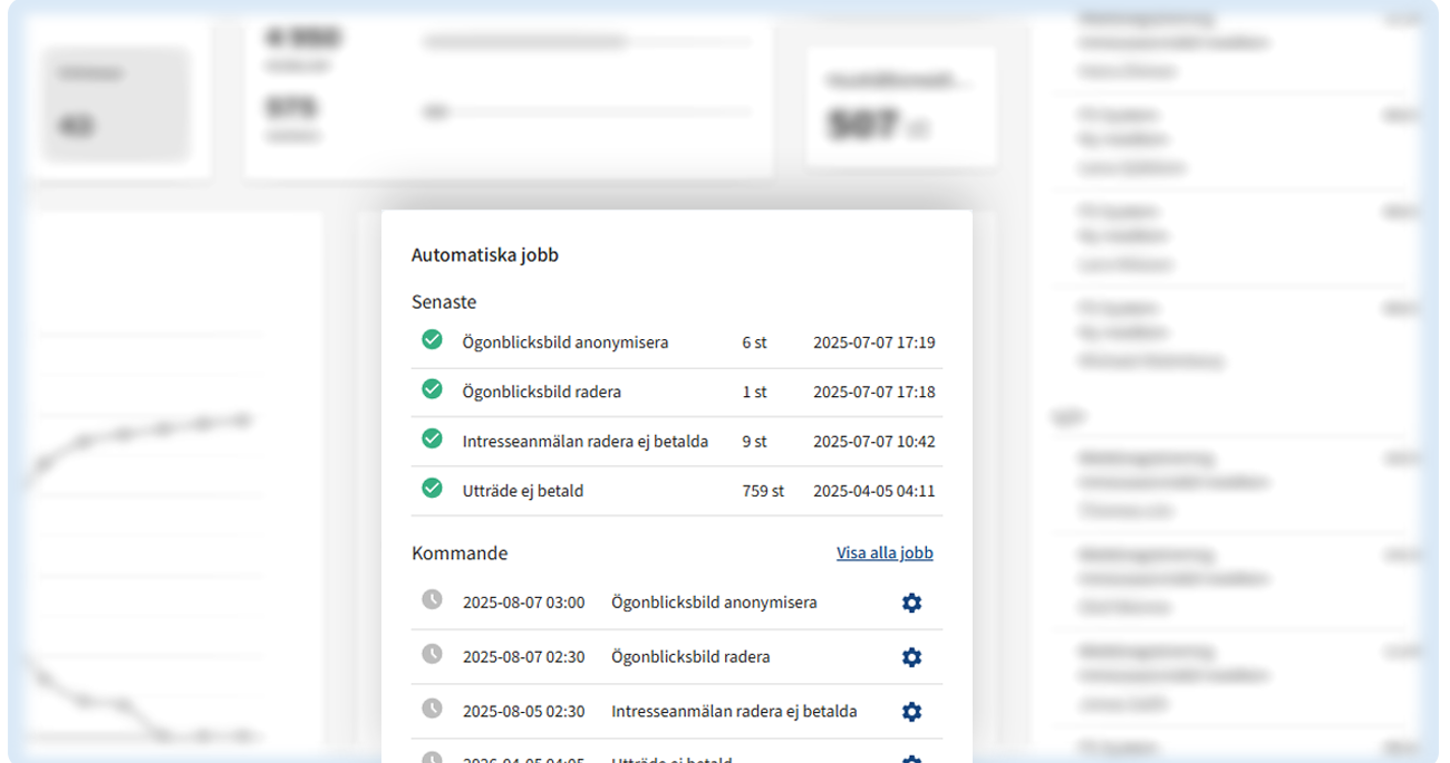Click the Automatiska jobb card title
Screen dimensions: 1450x763
[x=485, y=255]
